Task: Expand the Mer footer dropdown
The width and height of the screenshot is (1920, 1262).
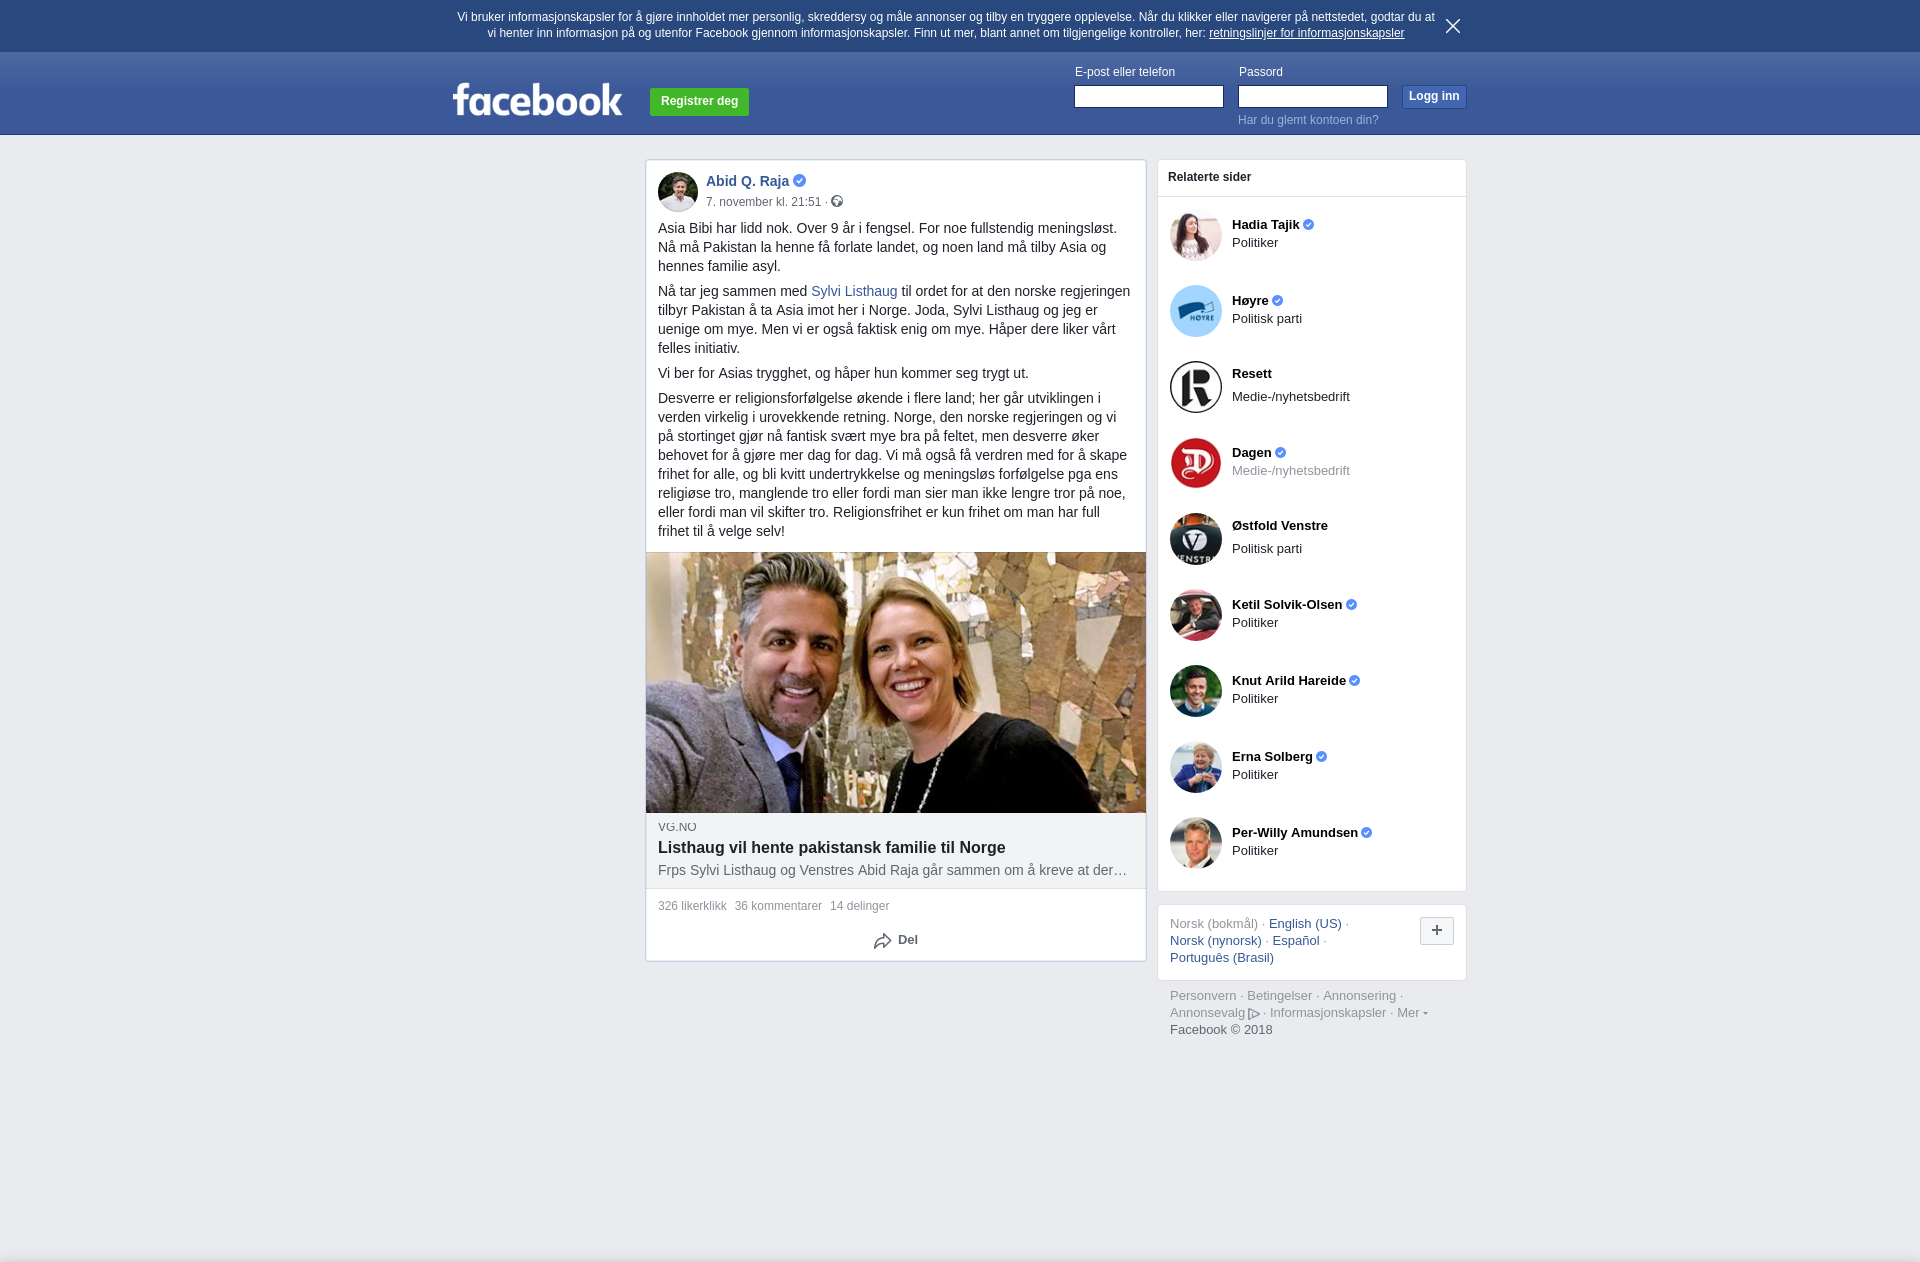Action: [x=1412, y=1013]
